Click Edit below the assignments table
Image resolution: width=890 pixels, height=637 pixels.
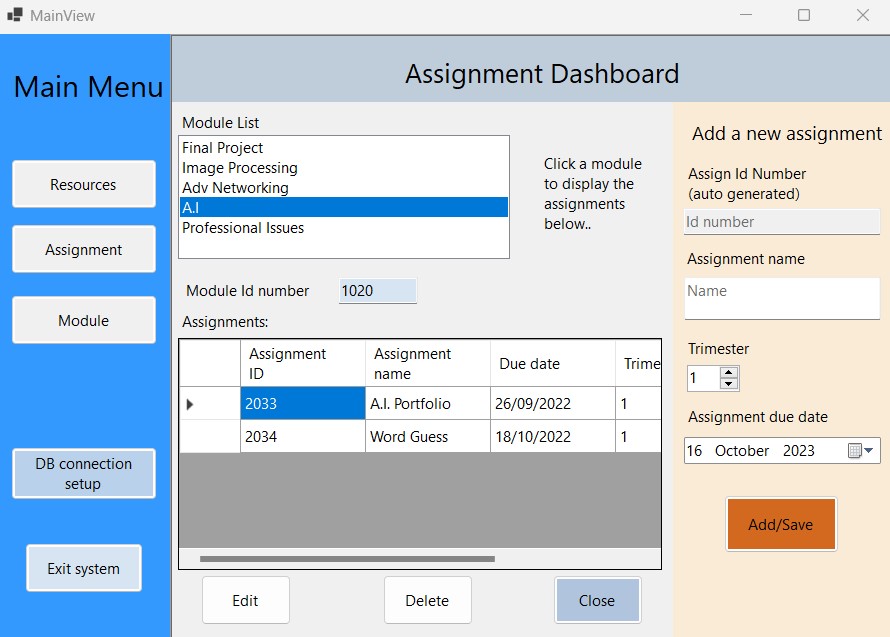[245, 601]
